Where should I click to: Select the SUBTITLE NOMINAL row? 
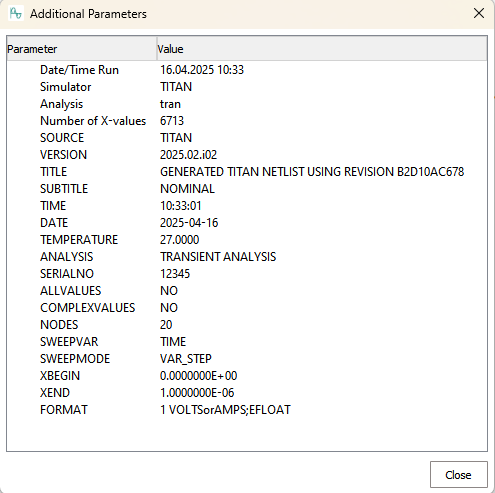click(x=247, y=189)
